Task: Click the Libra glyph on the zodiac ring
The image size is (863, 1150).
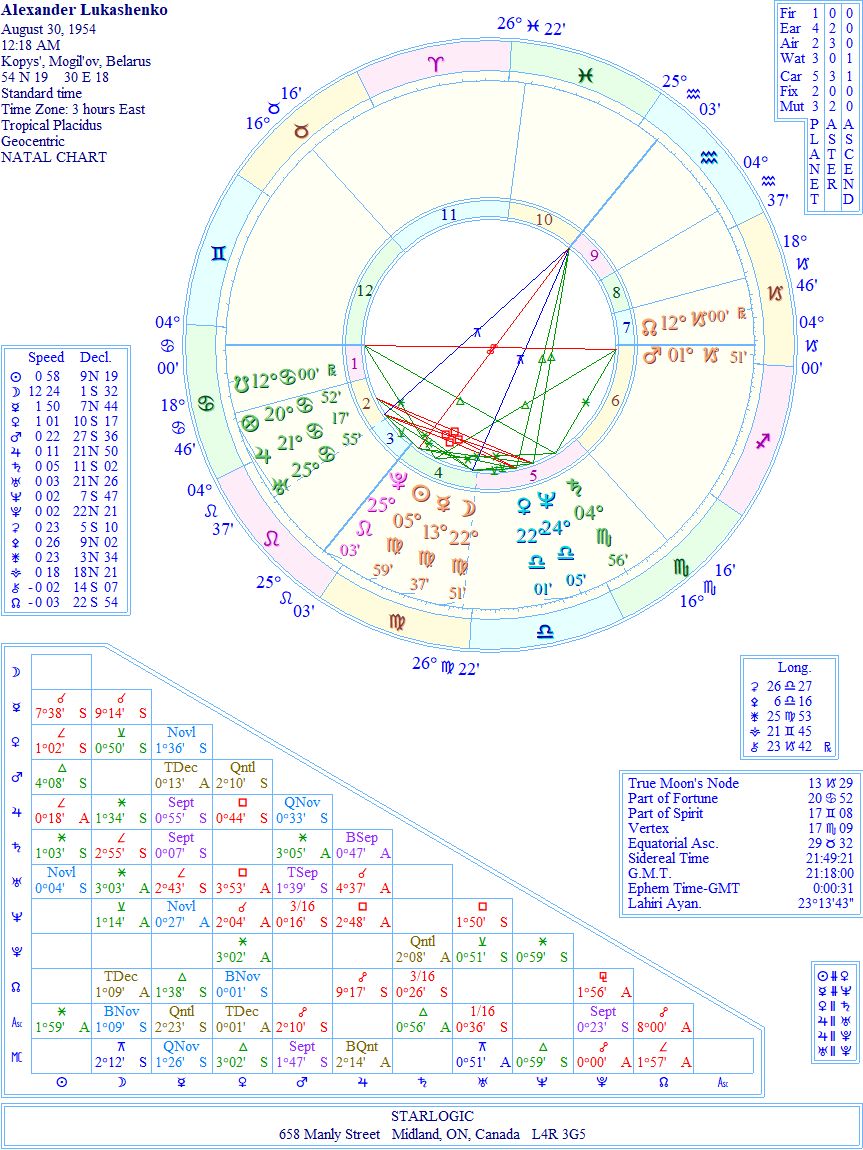Action: pyautogui.click(x=546, y=632)
